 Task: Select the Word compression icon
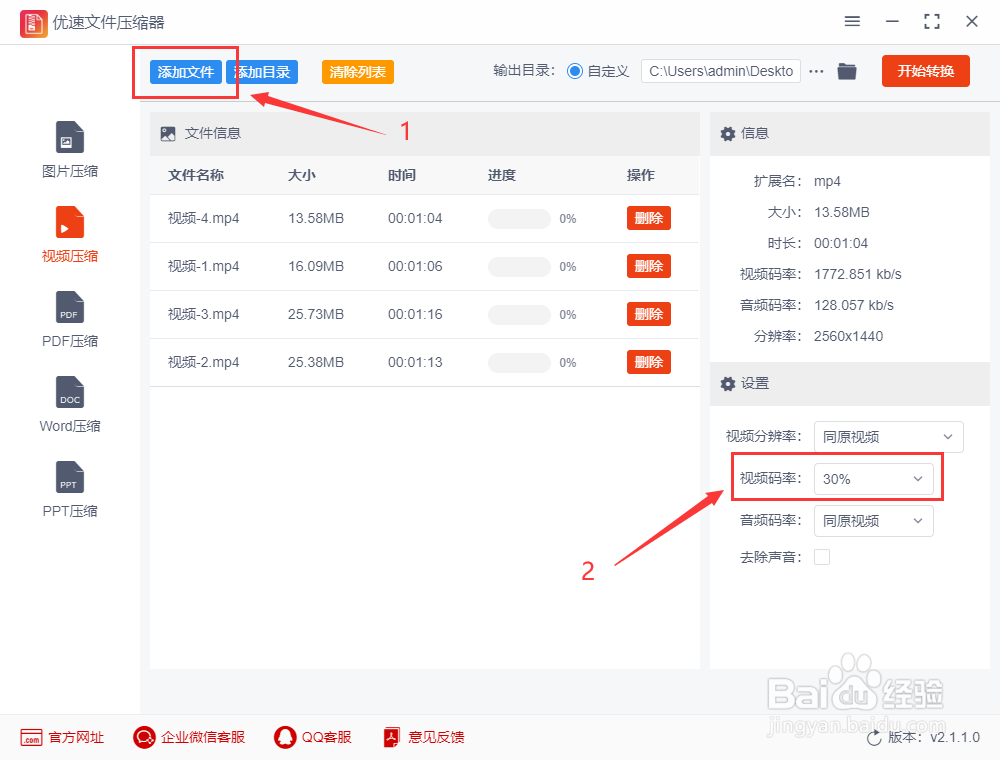click(70, 391)
